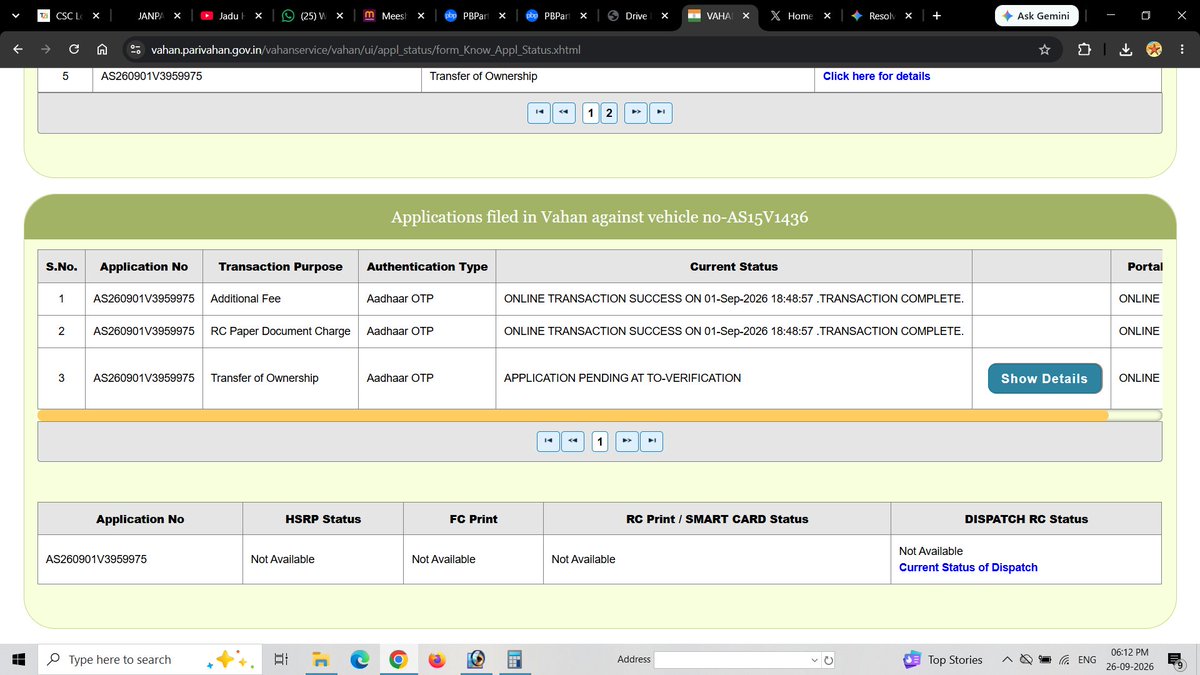Open the tab search dropdown arrow
This screenshot has width=1200, height=675.
pos(13,16)
